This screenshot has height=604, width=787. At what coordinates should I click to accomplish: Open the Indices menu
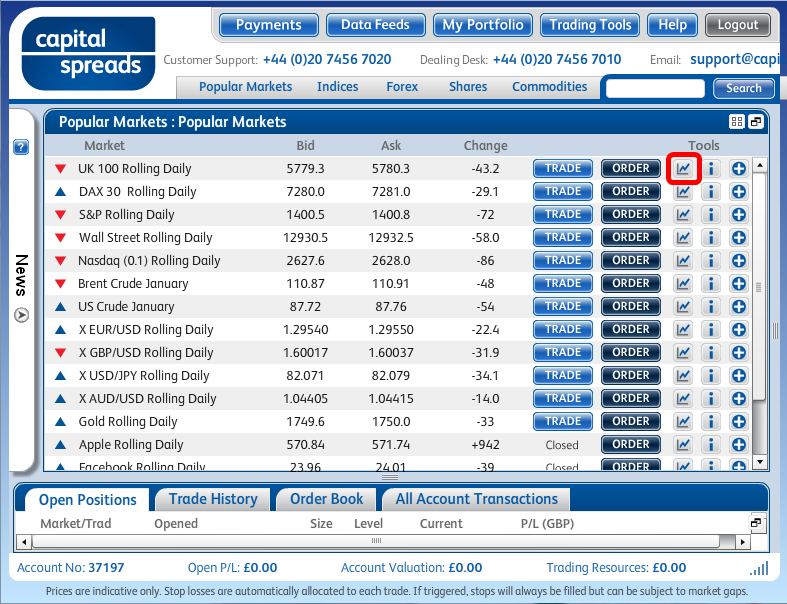[337, 87]
